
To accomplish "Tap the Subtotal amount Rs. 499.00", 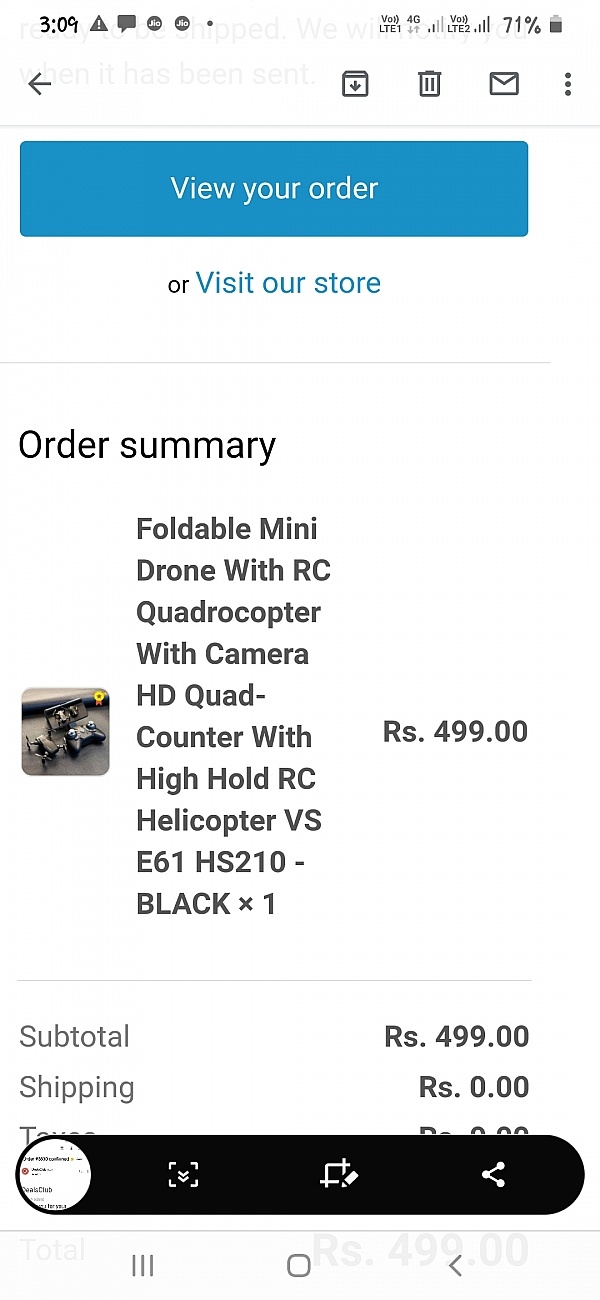I will [x=456, y=1037].
